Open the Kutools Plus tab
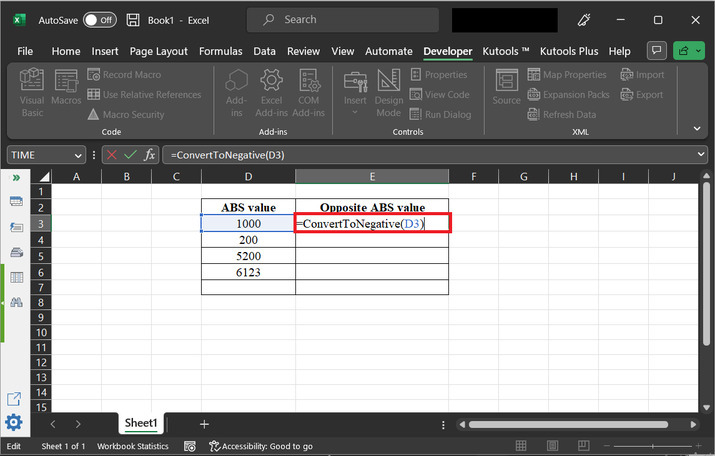 pyautogui.click(x=569, y=51)
